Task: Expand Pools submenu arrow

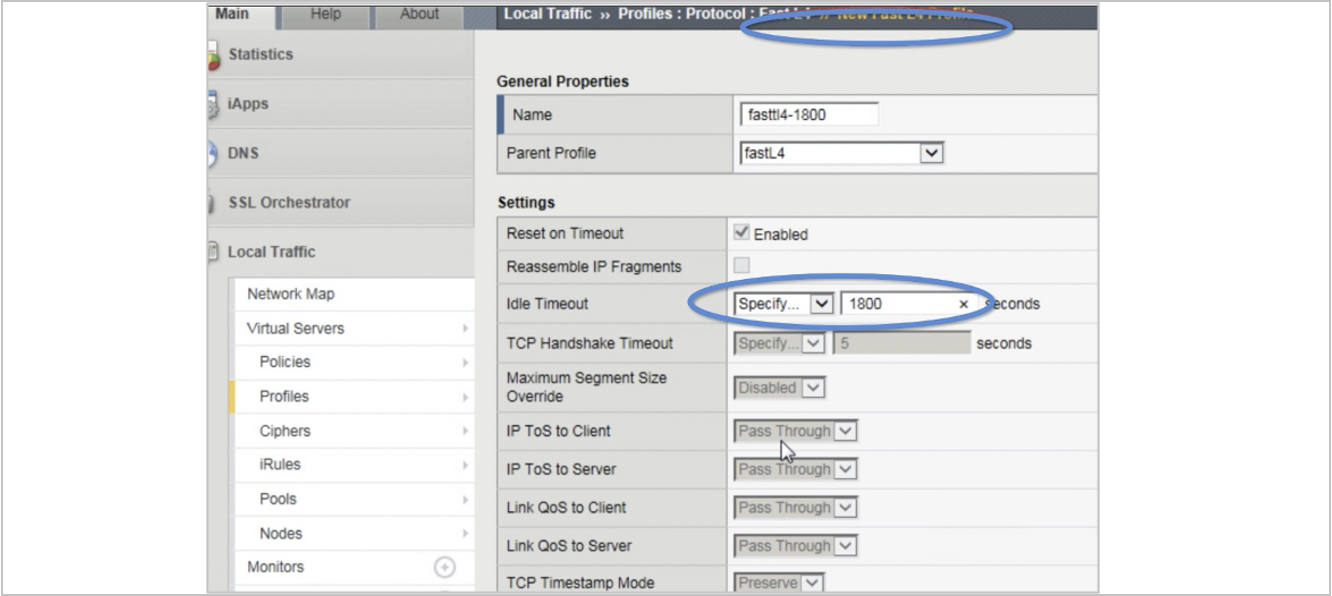Action: pos(465,499)
